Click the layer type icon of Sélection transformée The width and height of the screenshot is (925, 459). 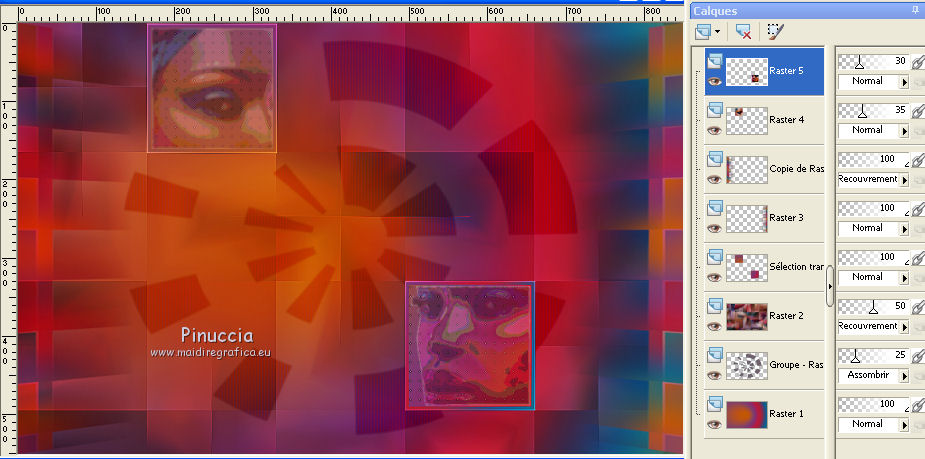[715, 256]
